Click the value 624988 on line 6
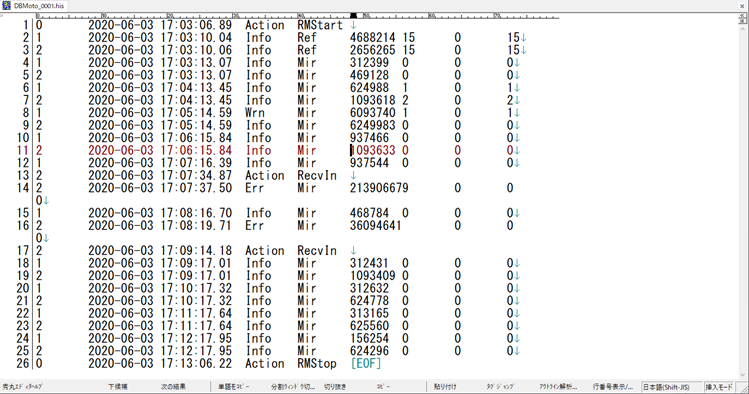749x394 pixels. point(369,88)
